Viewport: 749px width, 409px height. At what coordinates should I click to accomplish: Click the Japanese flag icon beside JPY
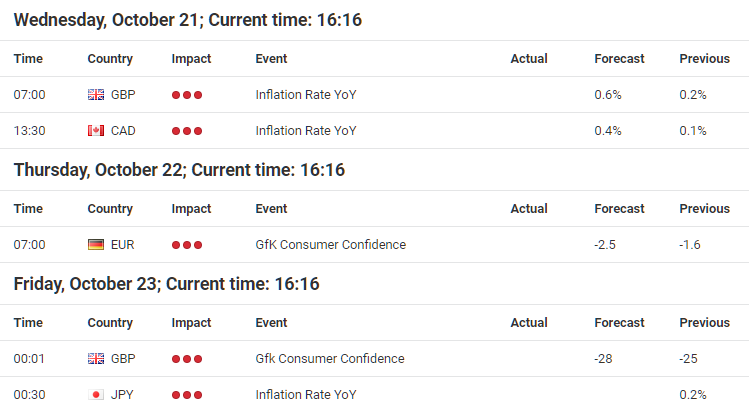(x=96, y=395)
